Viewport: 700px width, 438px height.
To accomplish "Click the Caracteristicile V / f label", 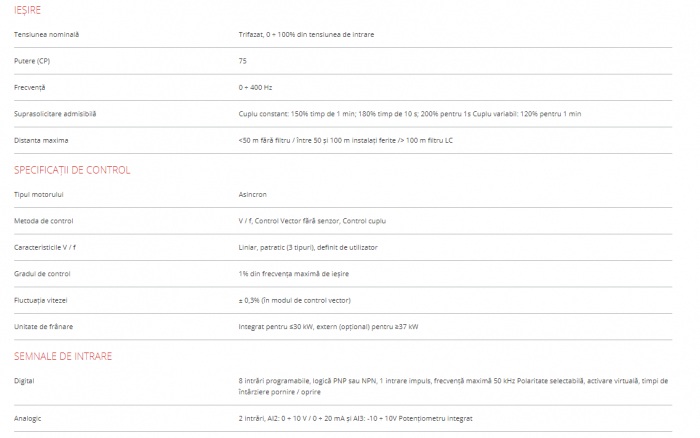I will pyautogui.click(x=50, y=247).
